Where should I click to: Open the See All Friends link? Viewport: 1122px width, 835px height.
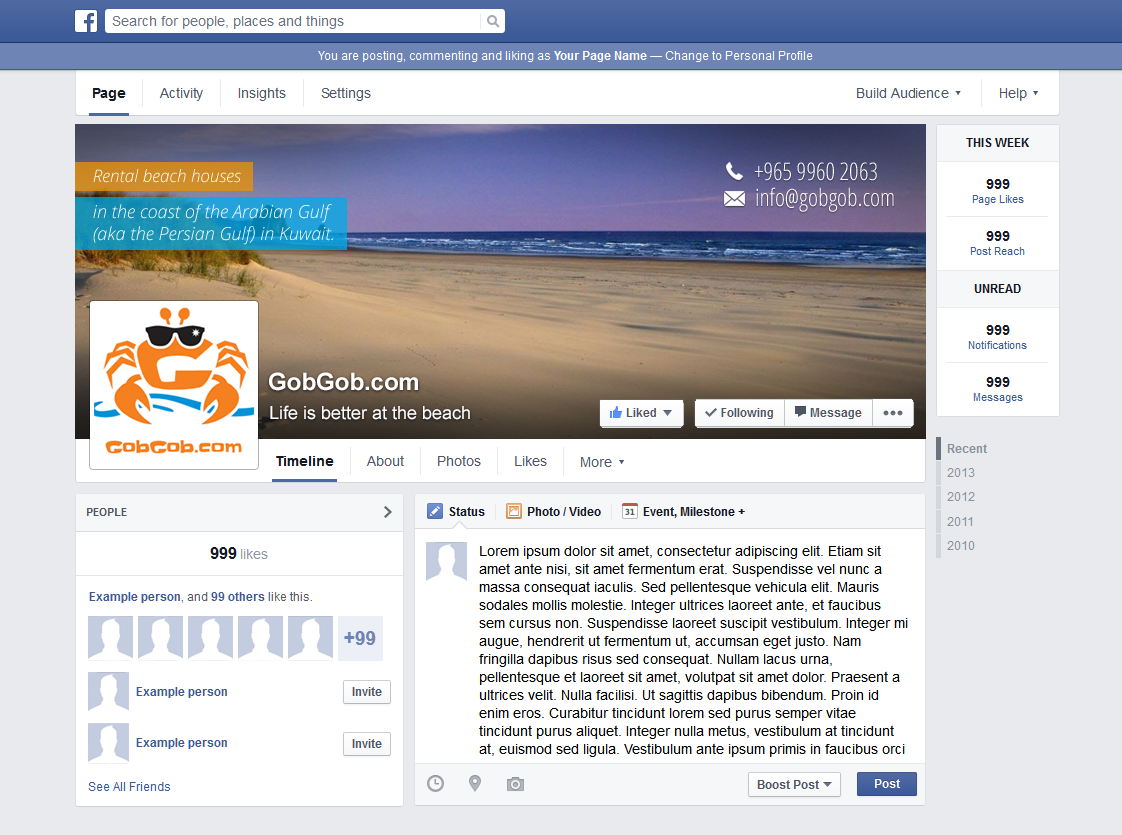[129, 786]
